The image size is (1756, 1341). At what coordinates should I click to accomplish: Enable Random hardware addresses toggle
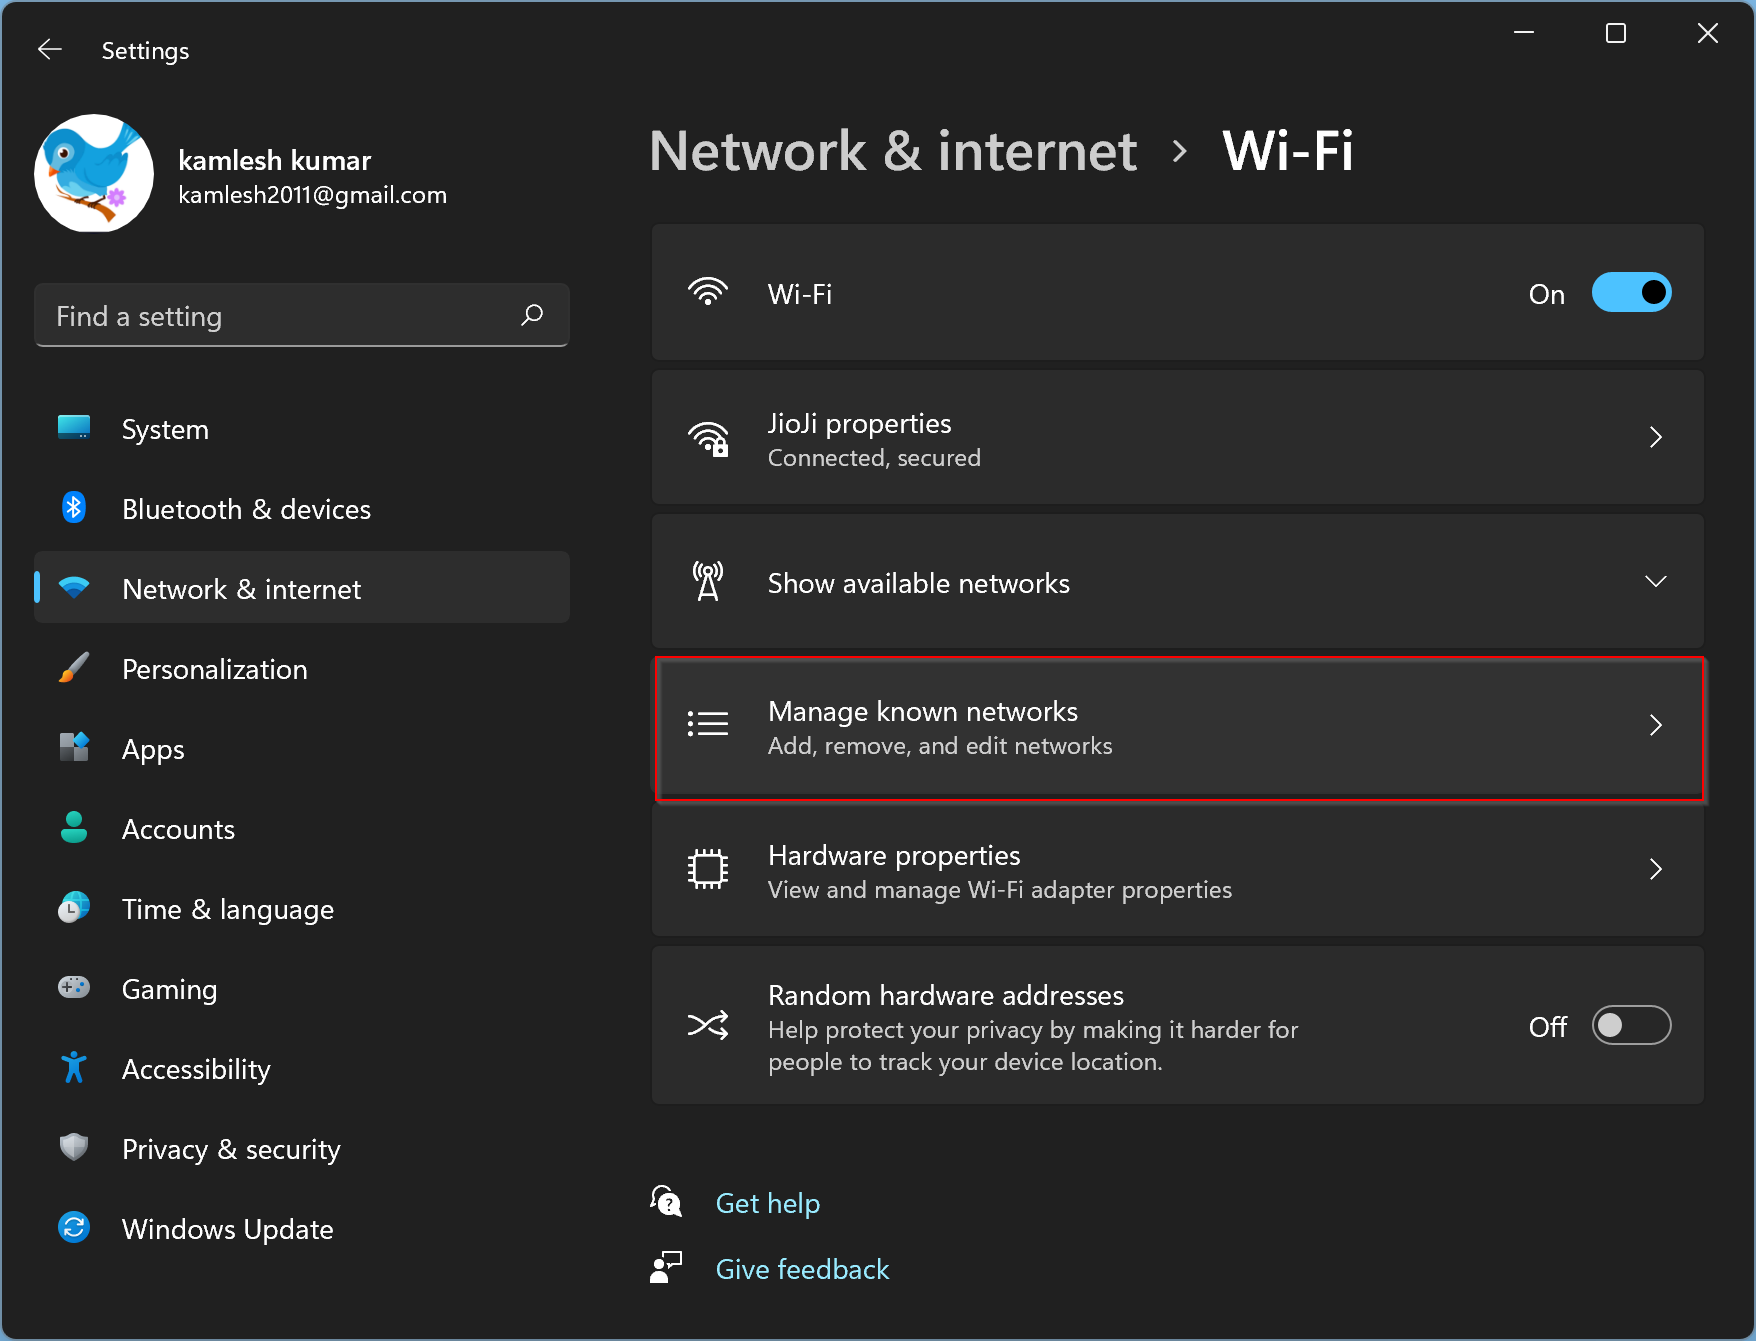[x=1631, y=1025]
